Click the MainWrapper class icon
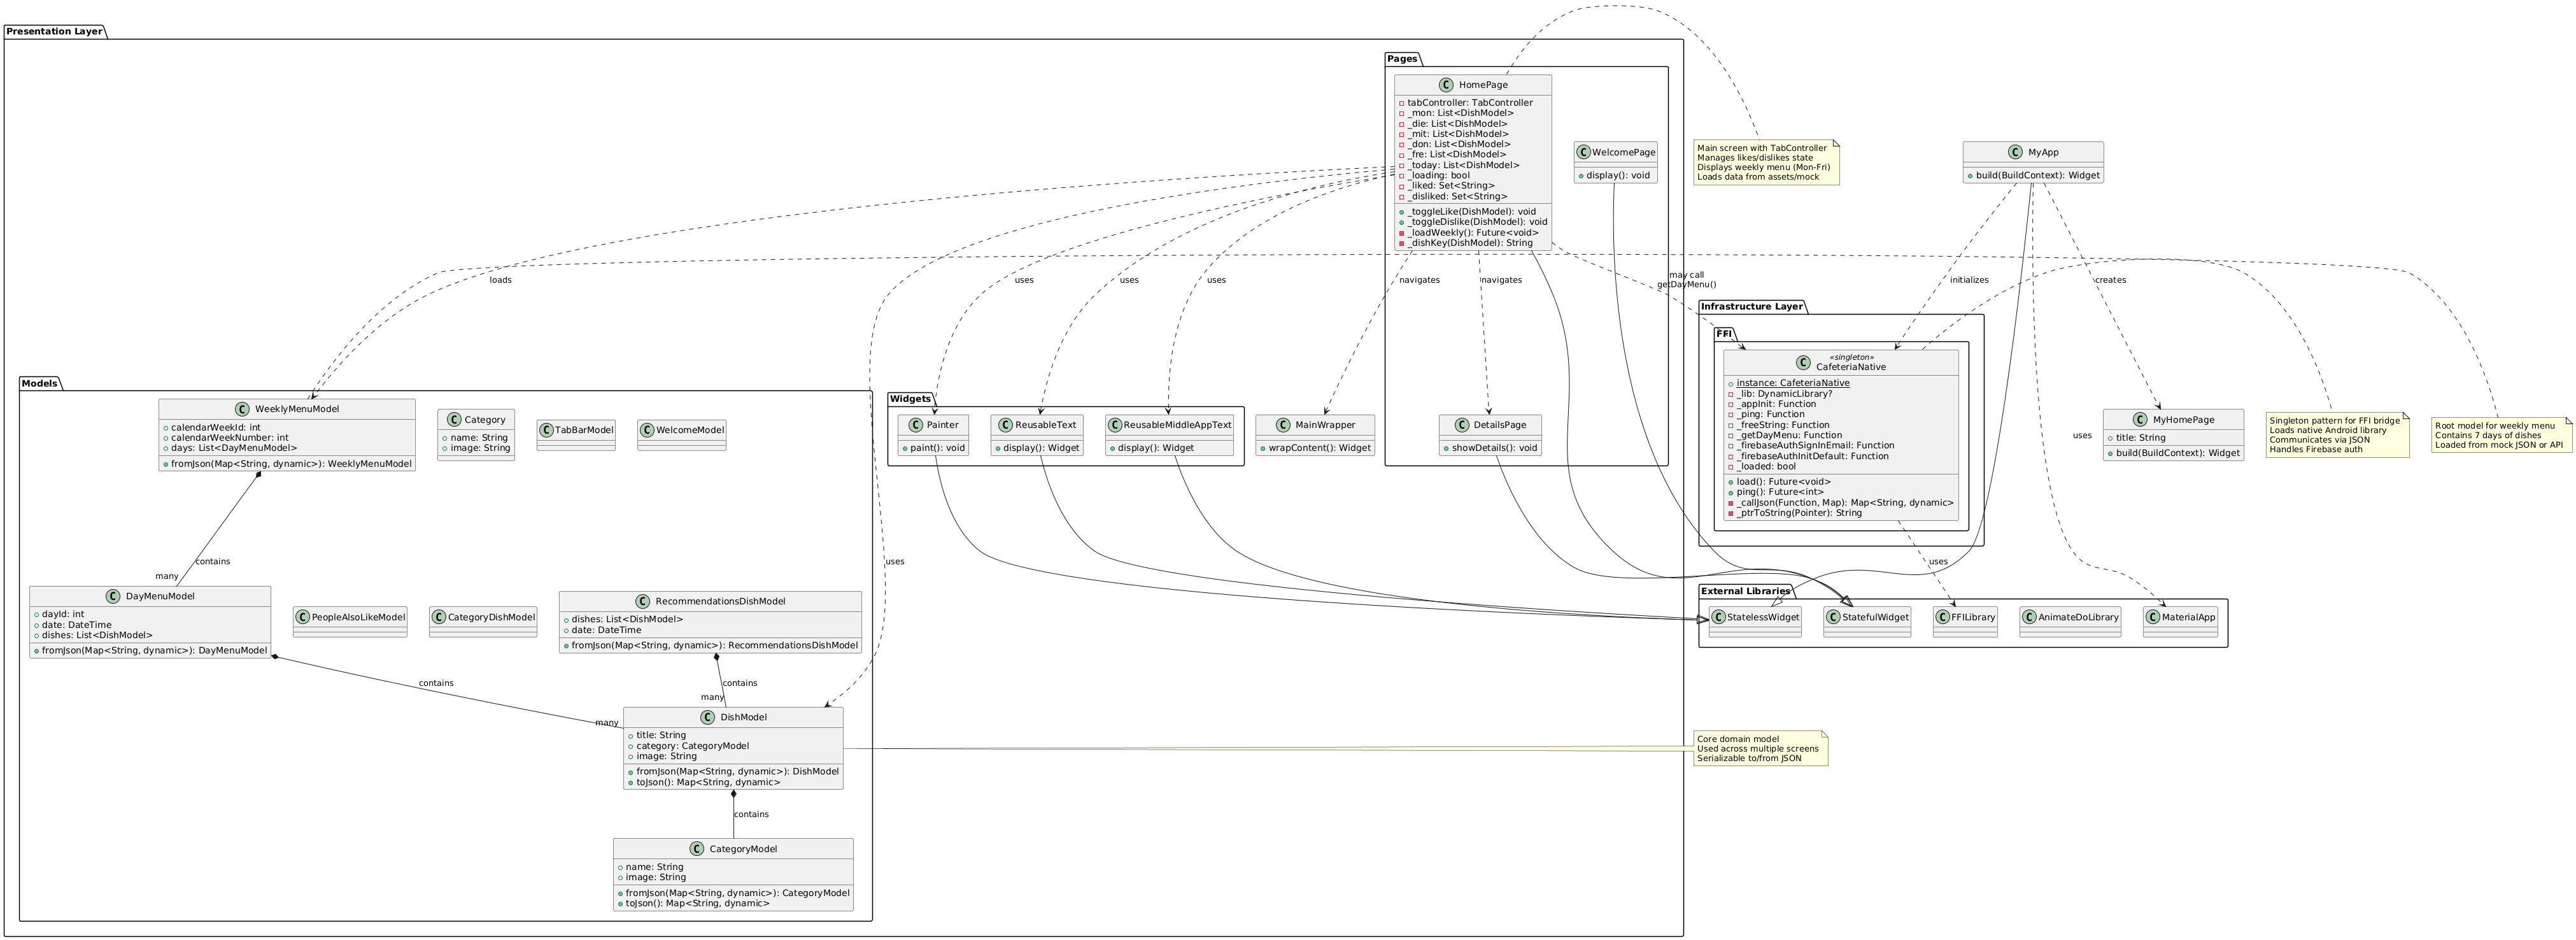 pyautogui.click(x=1283, y=425)
